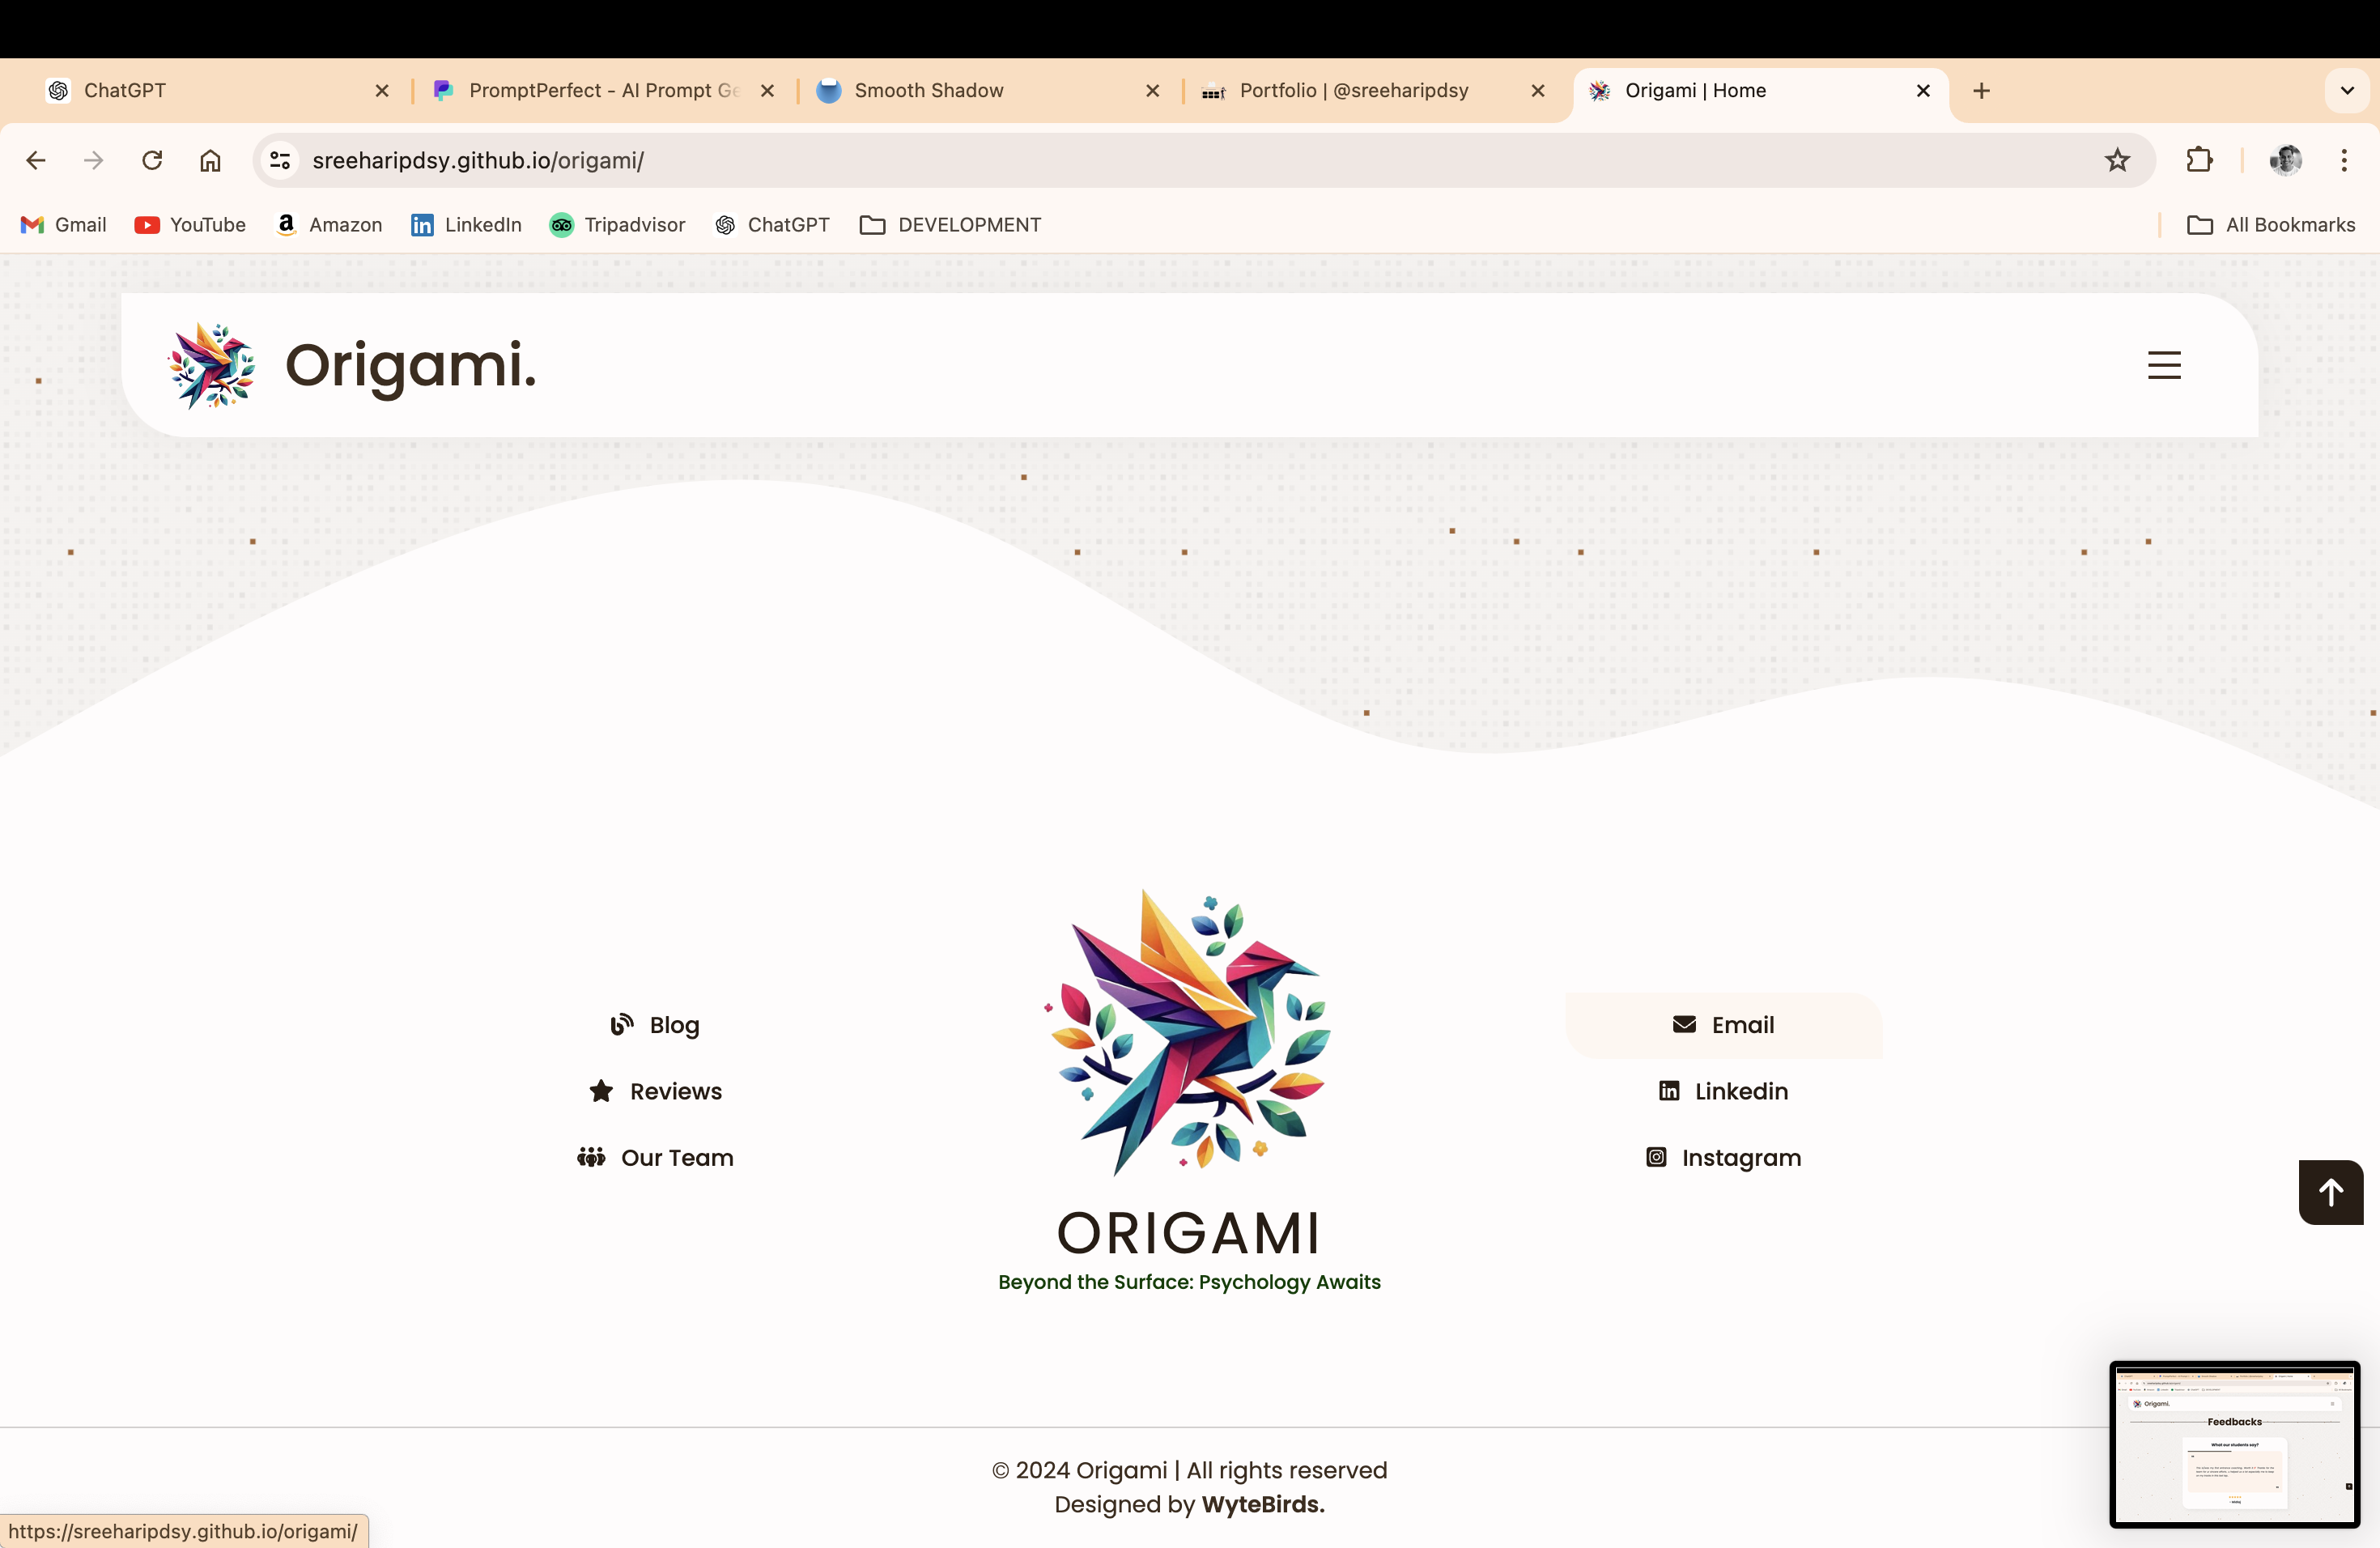Screen dimensions: 2380x1548
Task: Open the browser Extensions puzzle icon
Action: [x=2199, y=160]
